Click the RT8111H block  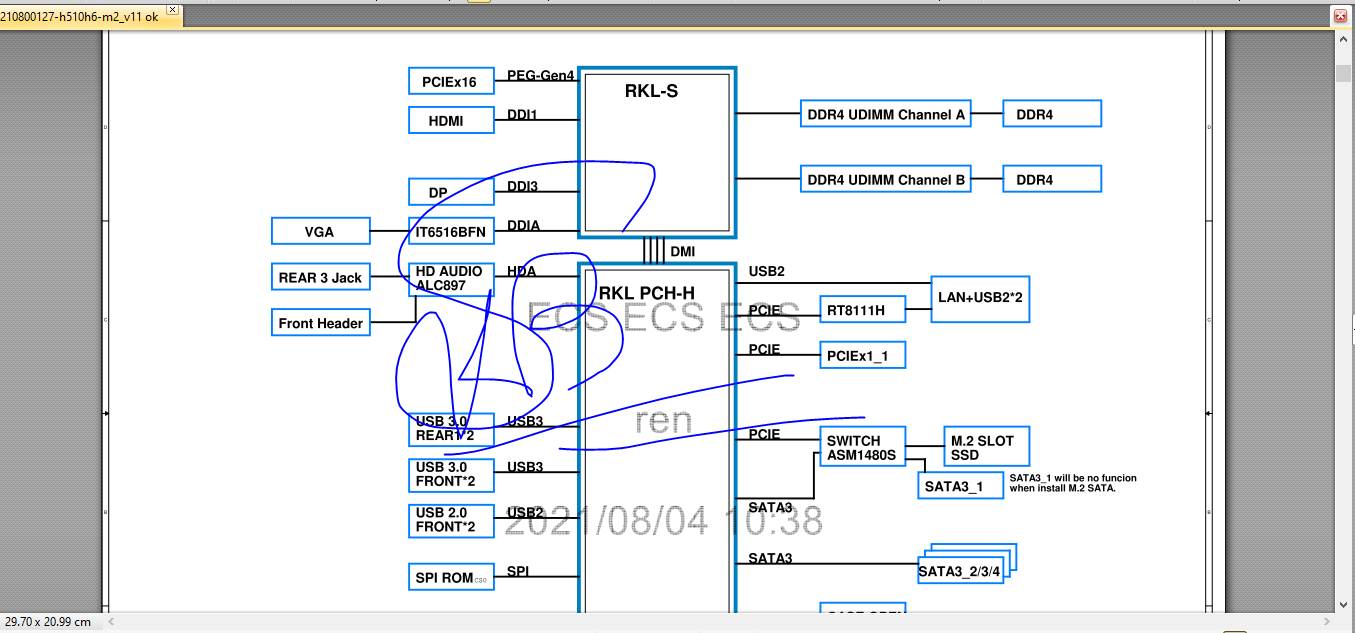point(862,310)
